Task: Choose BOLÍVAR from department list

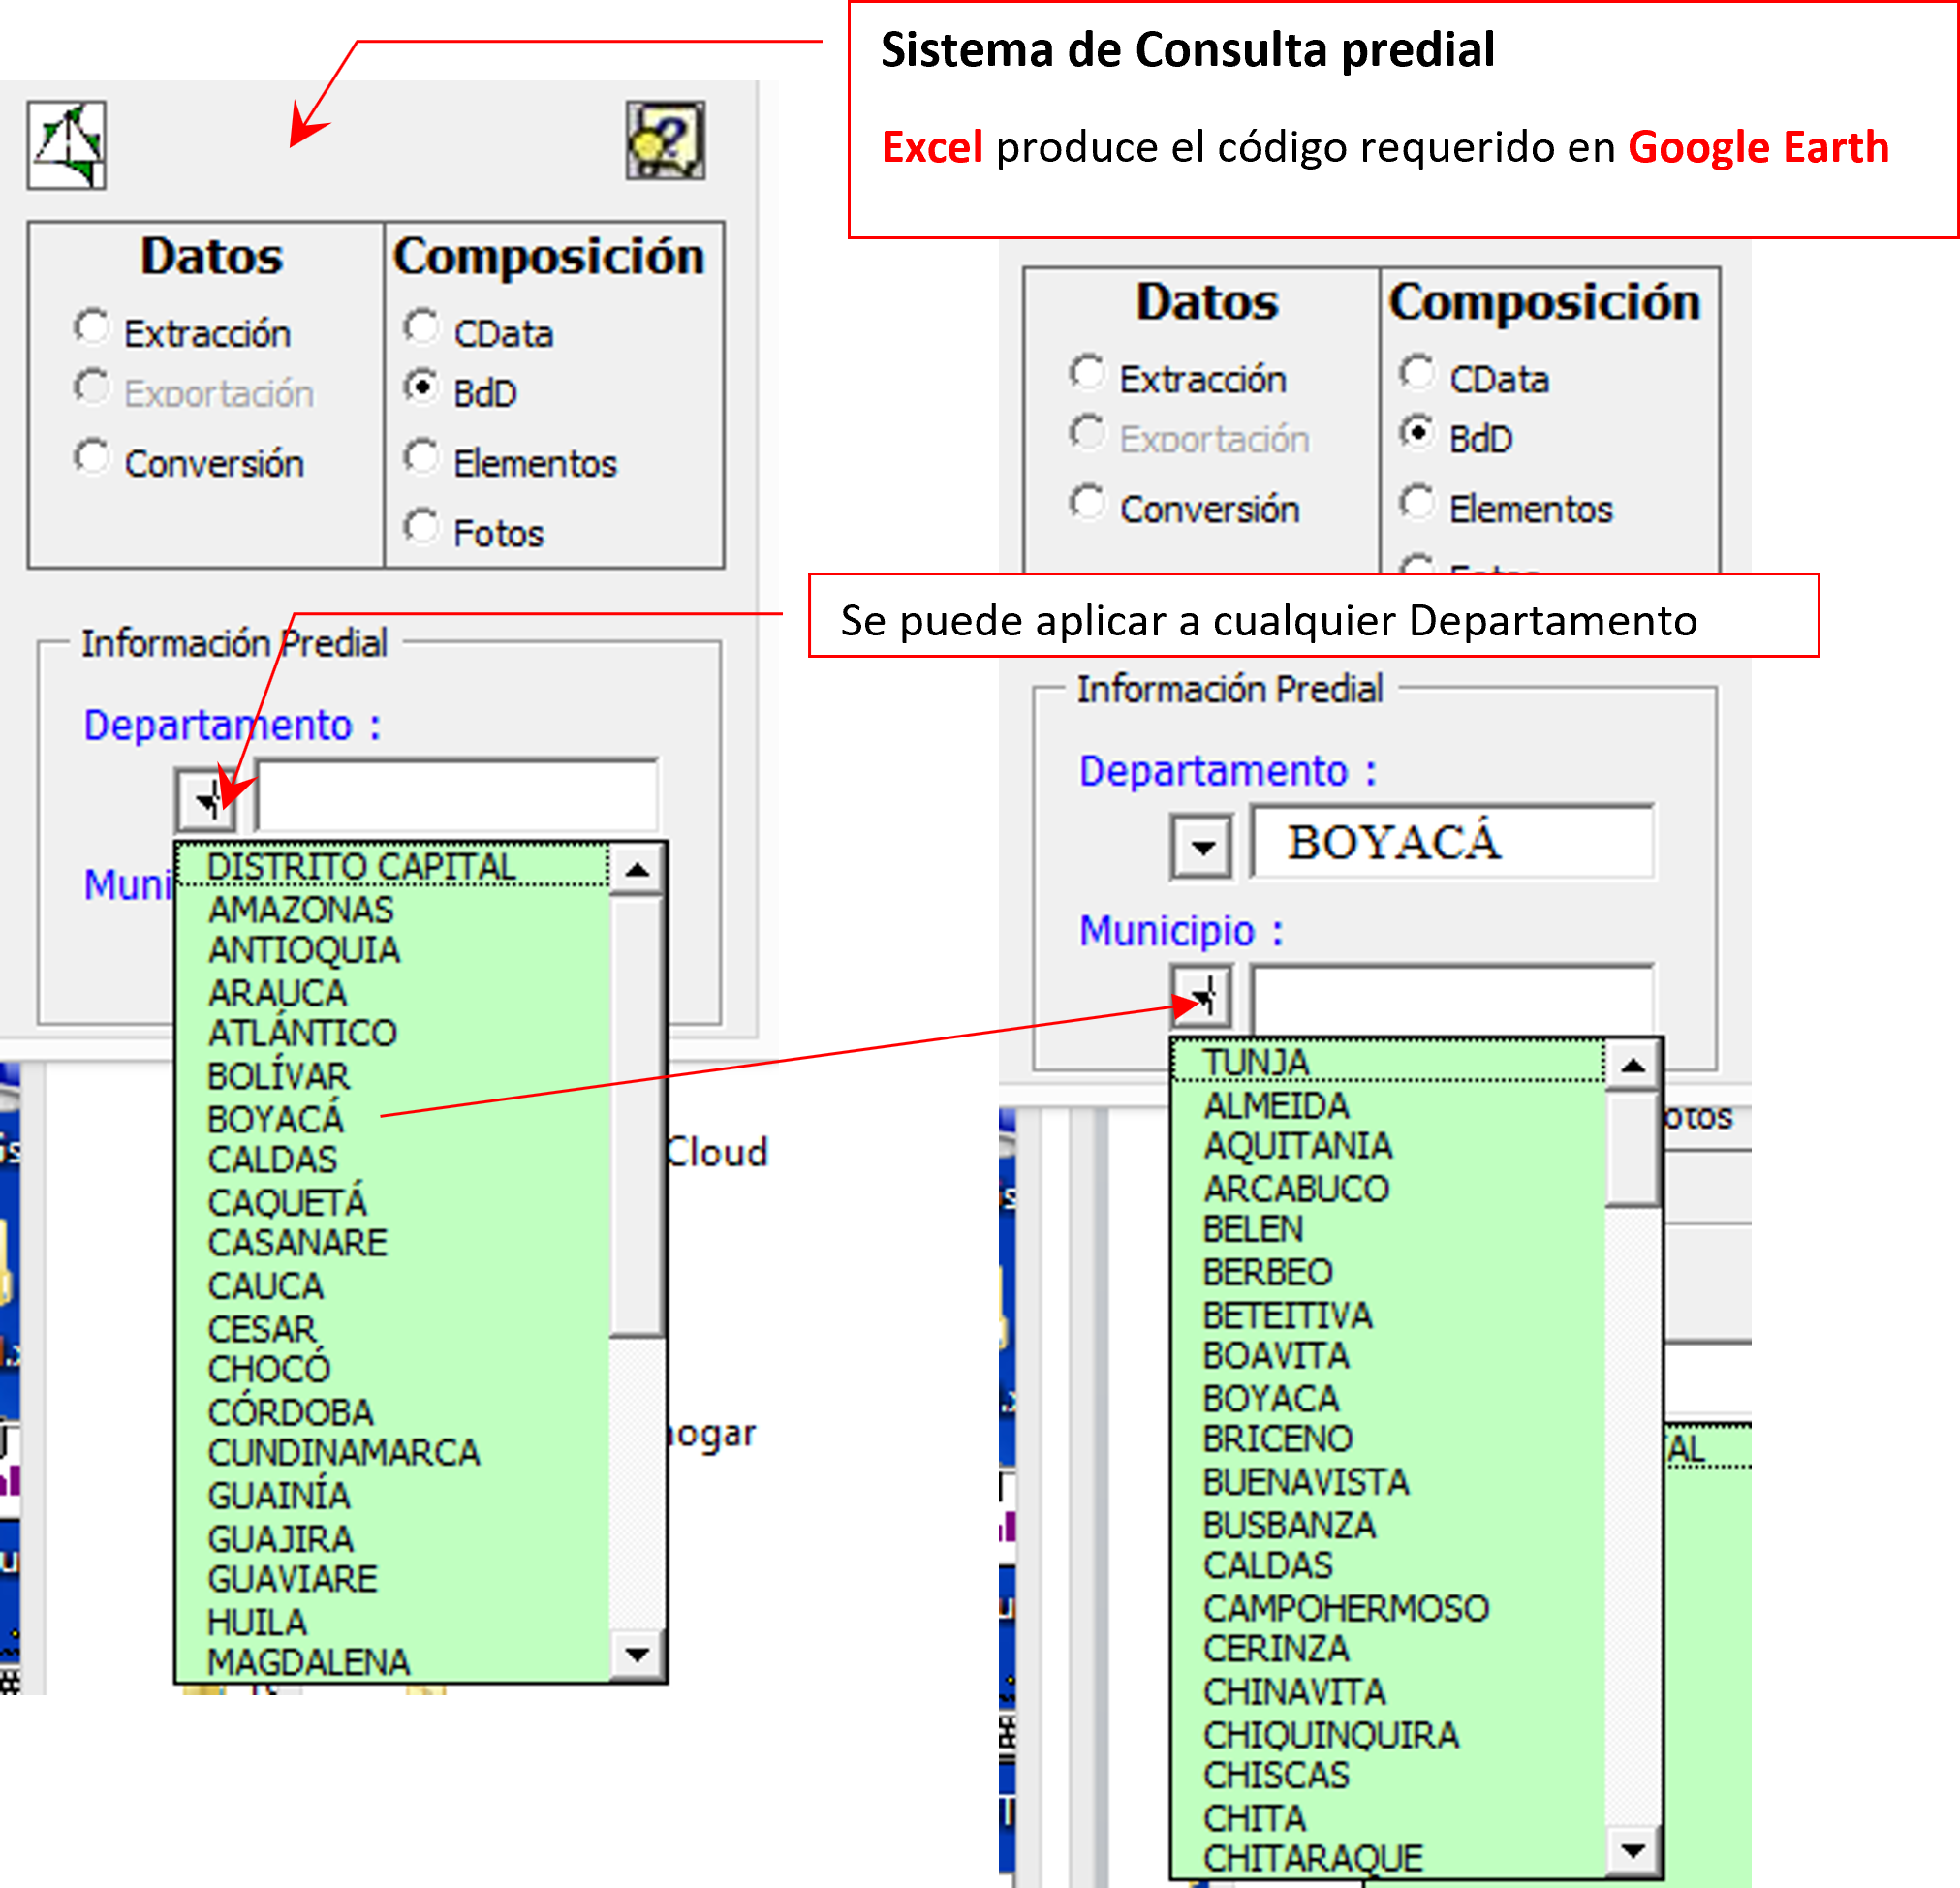Action: tap(393, 1076)
